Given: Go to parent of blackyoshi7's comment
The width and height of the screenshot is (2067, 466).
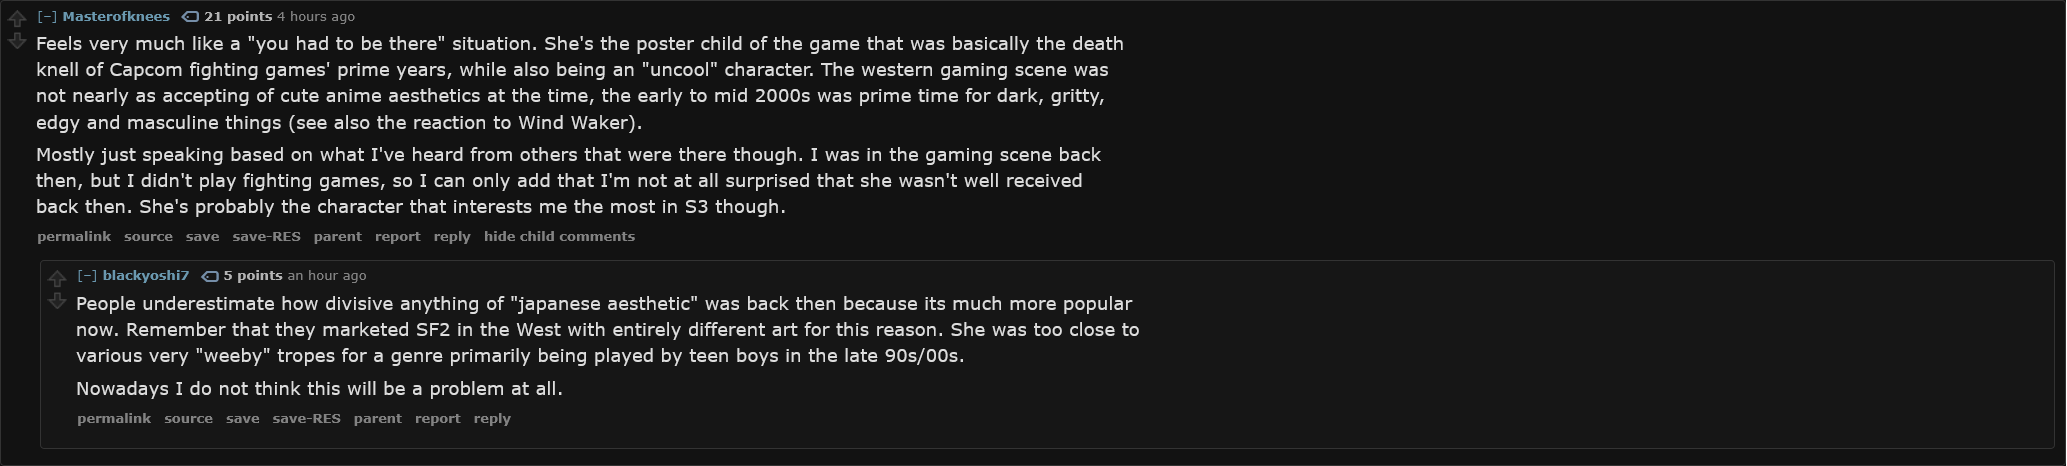Looking at the screenshot, I should coord(378,418).
